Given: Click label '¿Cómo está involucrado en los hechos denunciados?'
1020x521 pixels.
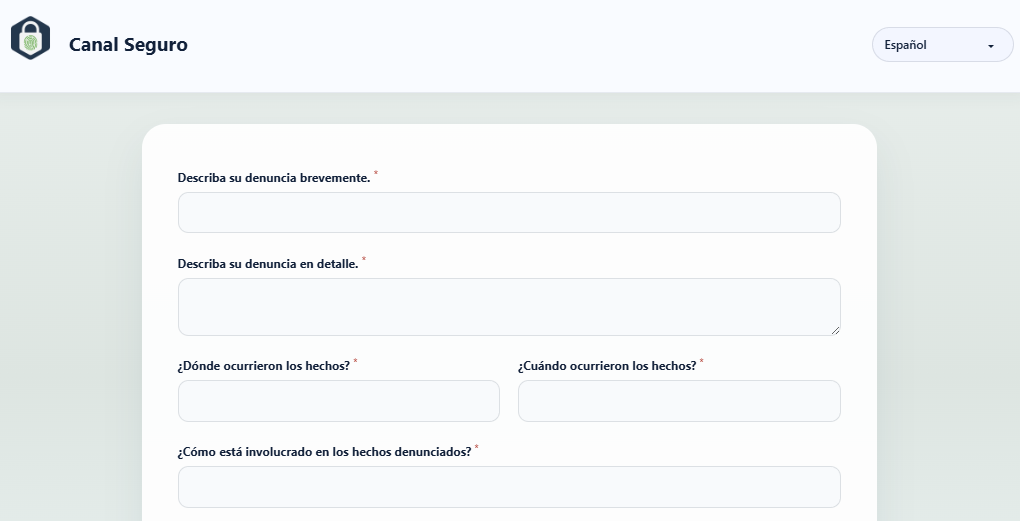Looking at the screenshot, I should pyautogui.click(x=324, y=451).
